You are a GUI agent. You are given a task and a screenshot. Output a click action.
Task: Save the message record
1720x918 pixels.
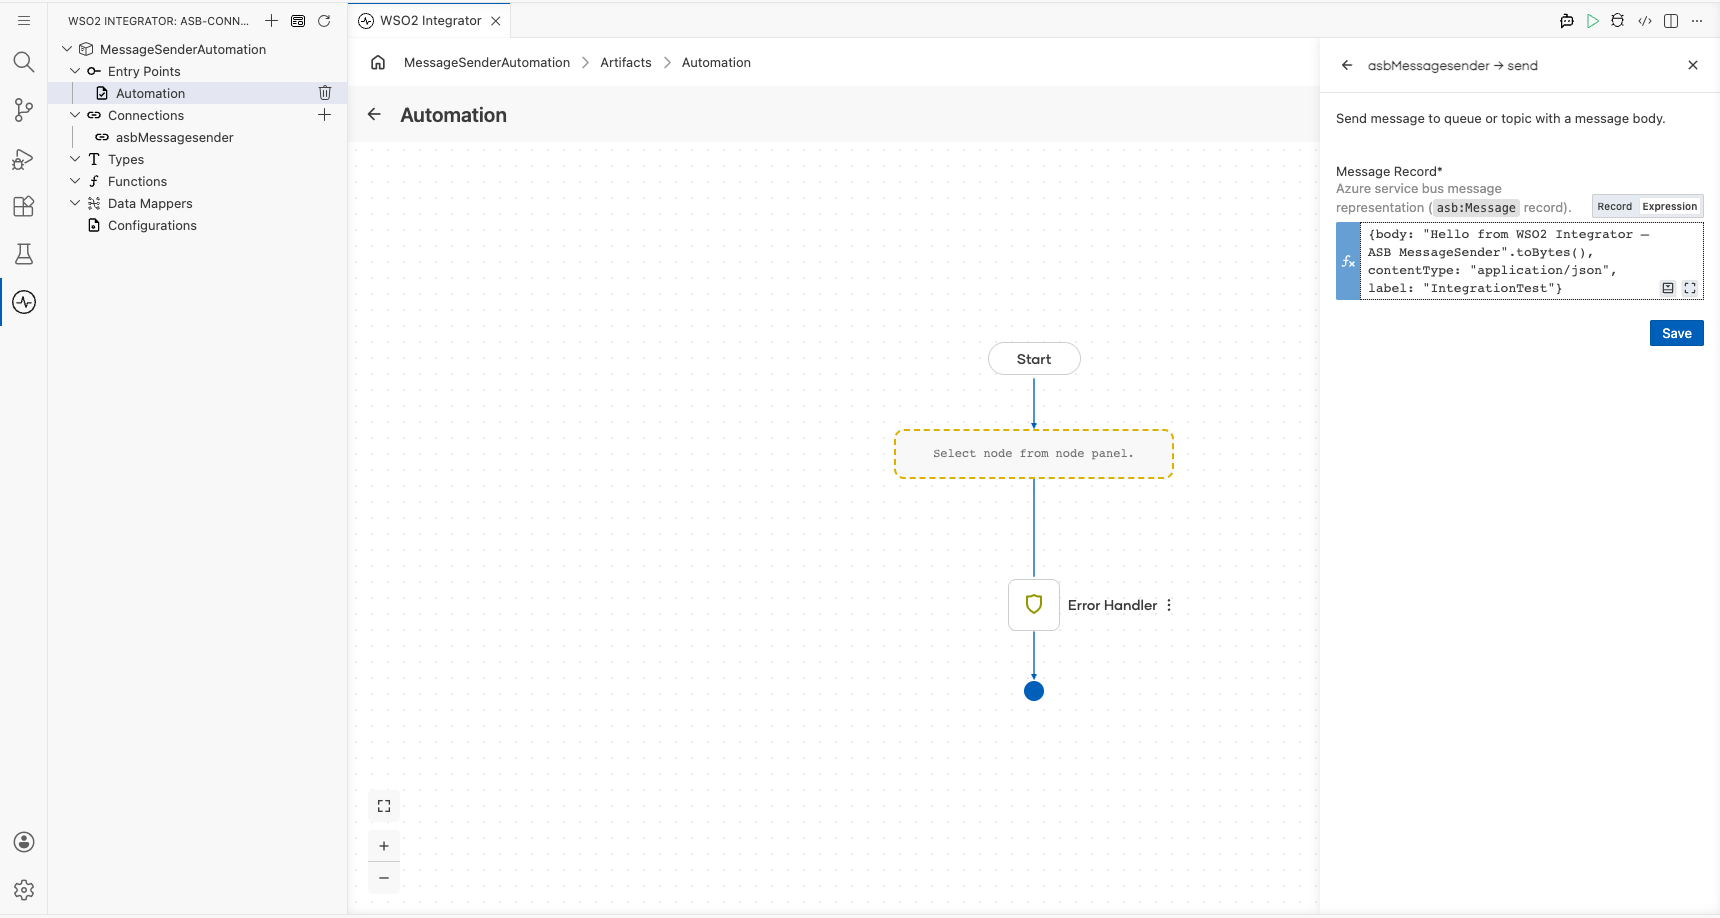point(1677,333)
